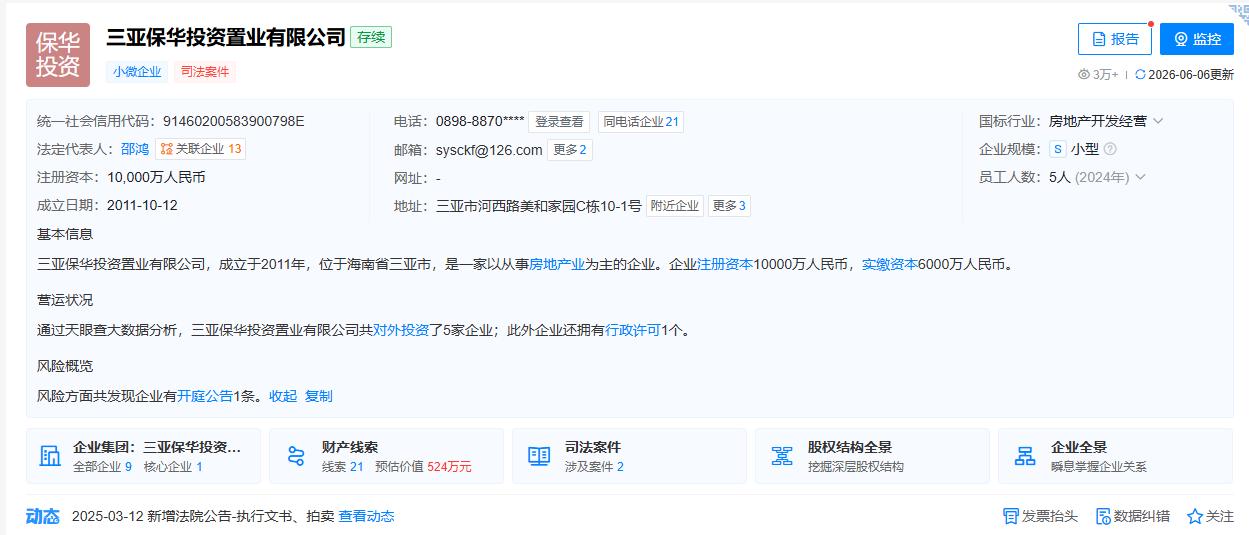
Task: Click help question icon beside 小型
Action: (1110, 149)
